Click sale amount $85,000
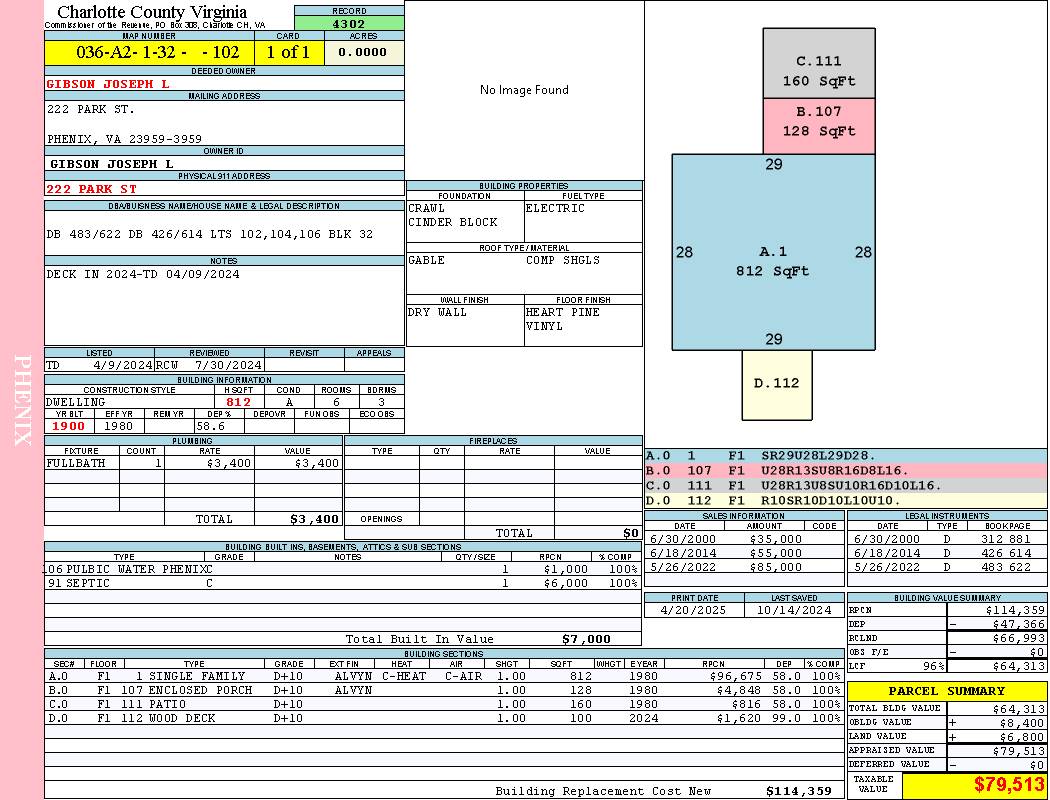The width and height of the screenshot is (1050, 800). tap(775, 567)
